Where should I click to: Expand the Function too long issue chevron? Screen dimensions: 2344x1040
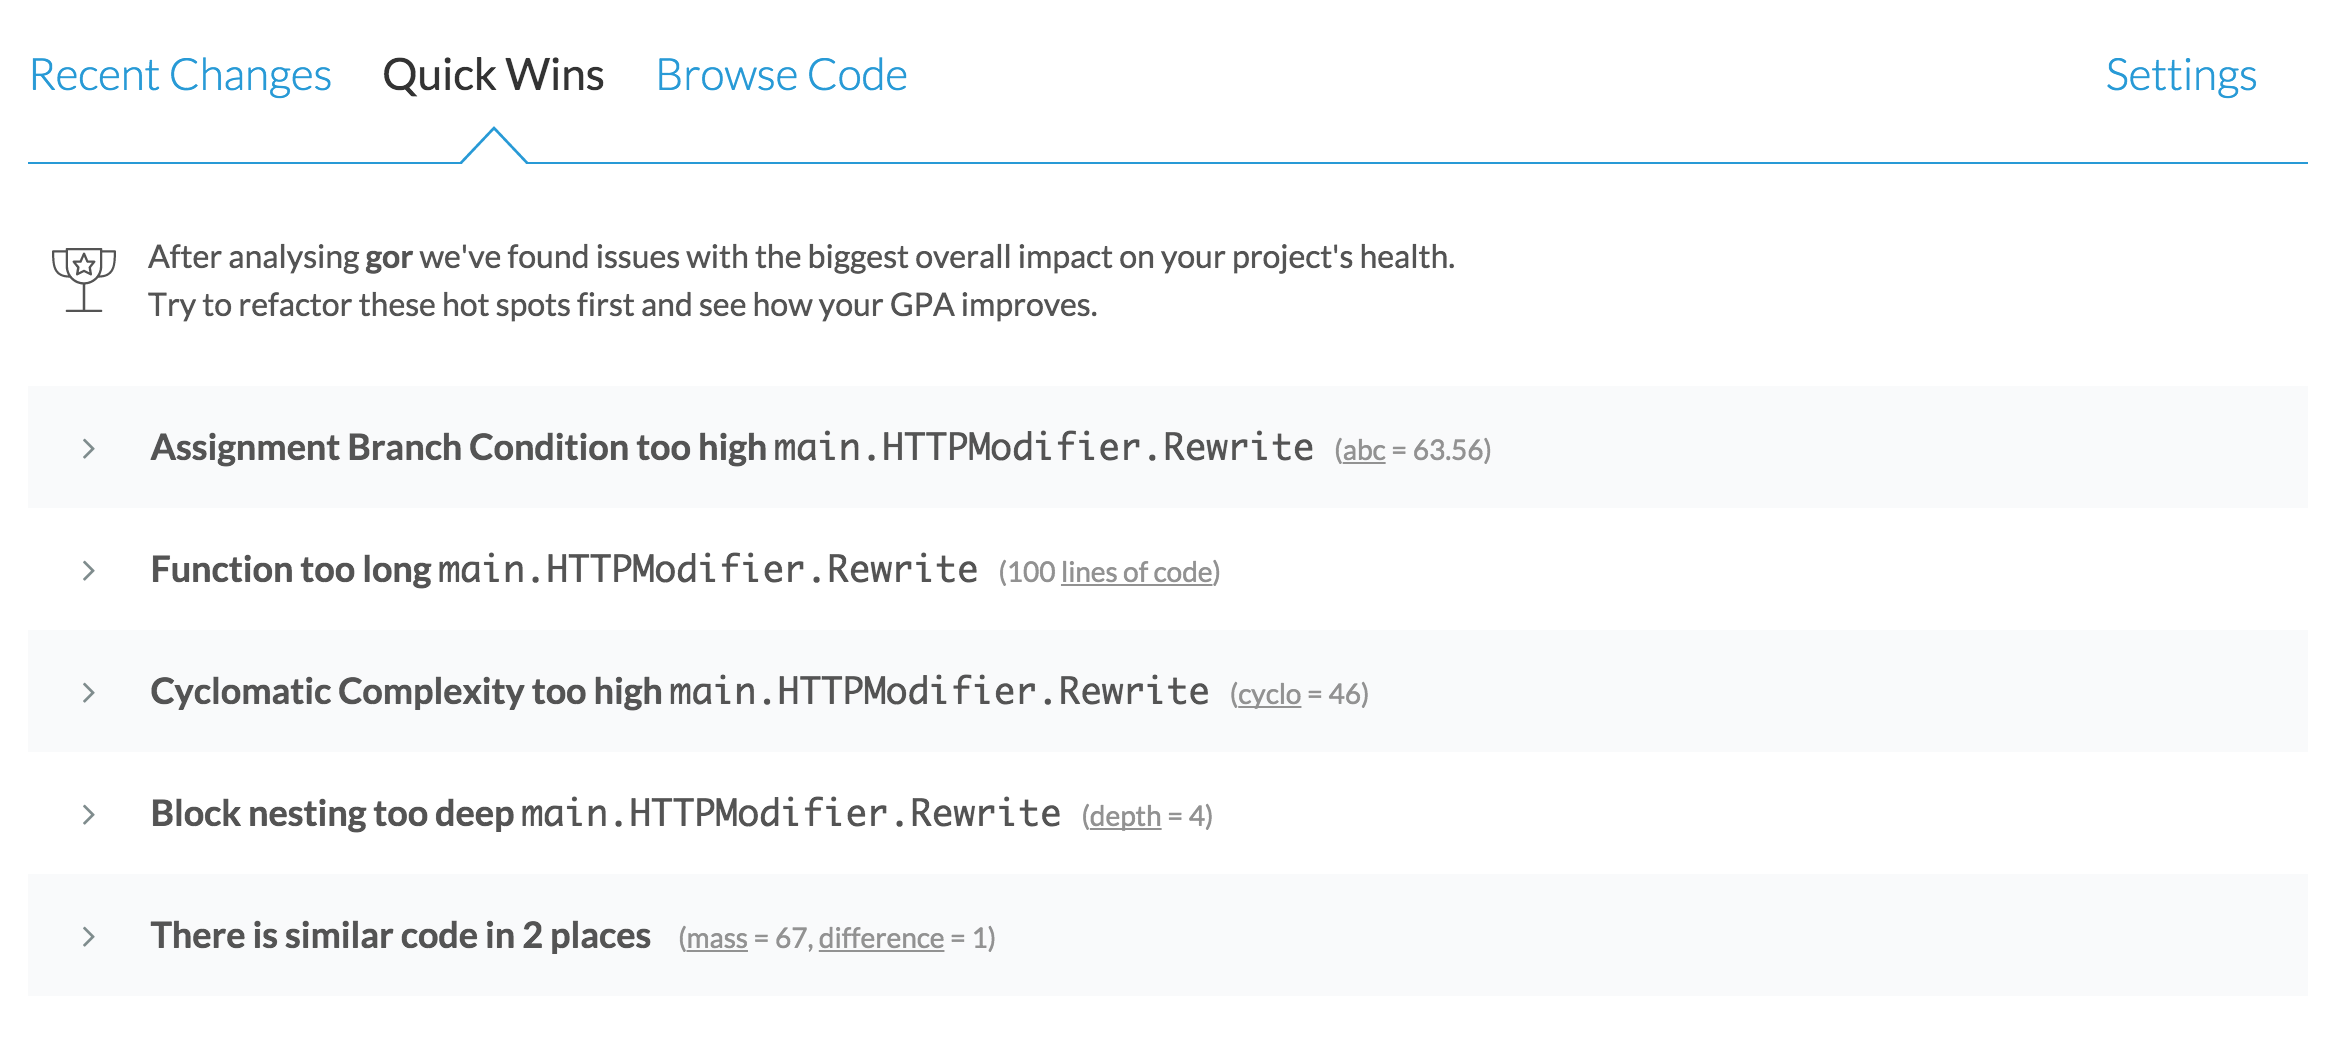(89, 570)
